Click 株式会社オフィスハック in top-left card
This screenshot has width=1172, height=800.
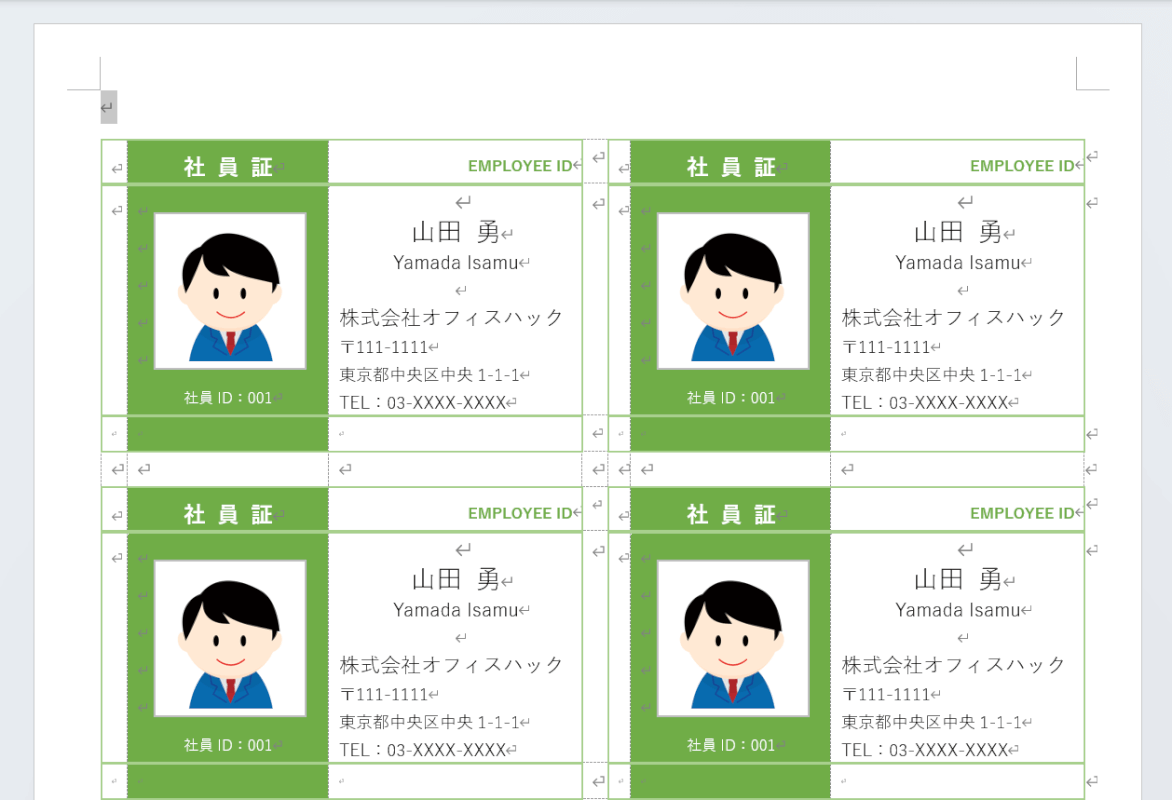(452, 318)
